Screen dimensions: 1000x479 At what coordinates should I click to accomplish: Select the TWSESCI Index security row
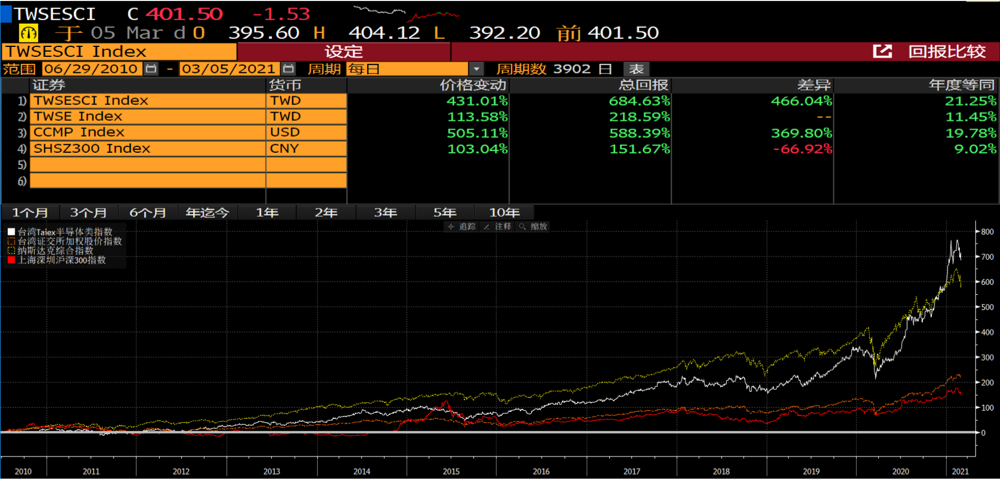148,101
